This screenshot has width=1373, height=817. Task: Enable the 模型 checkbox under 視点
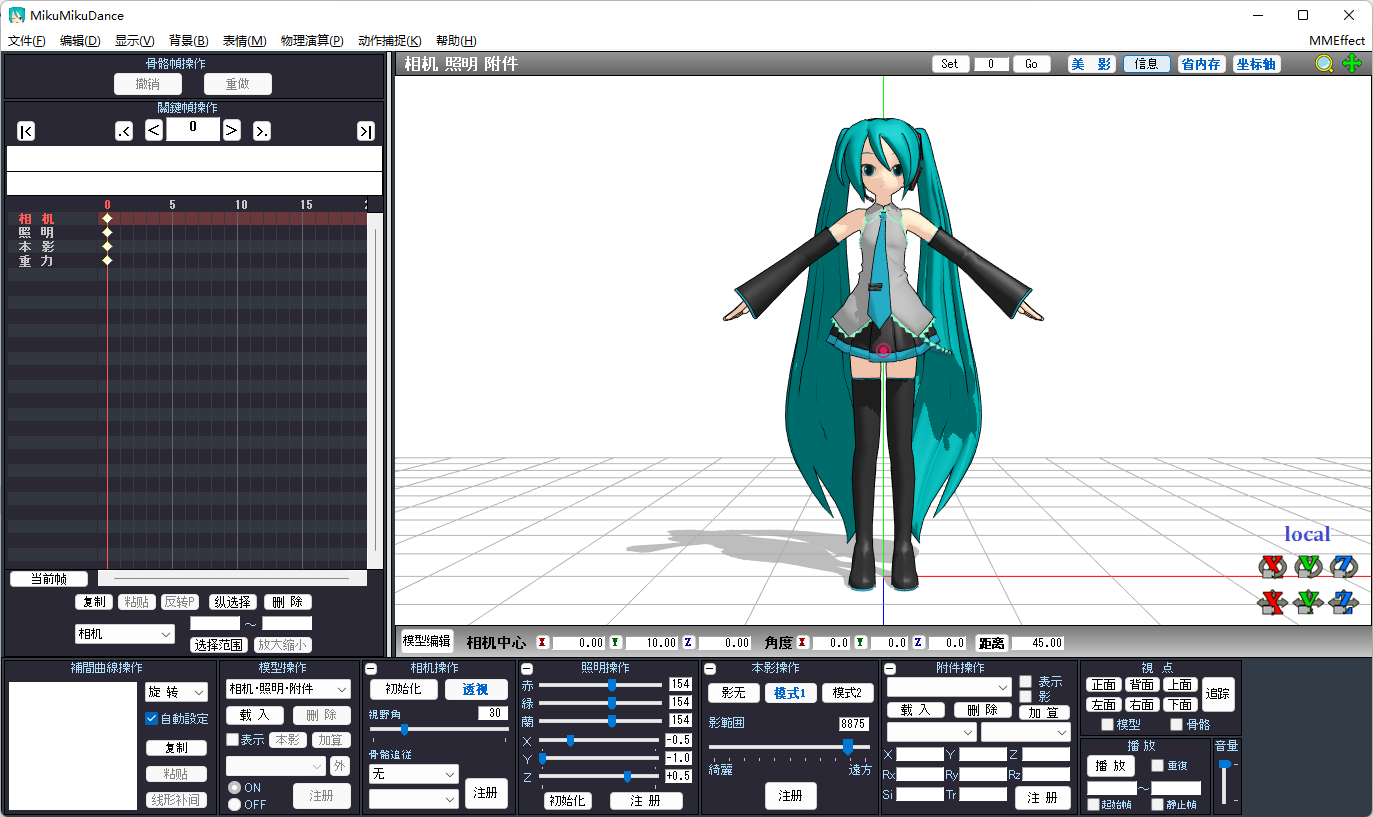click(1107, 724)
